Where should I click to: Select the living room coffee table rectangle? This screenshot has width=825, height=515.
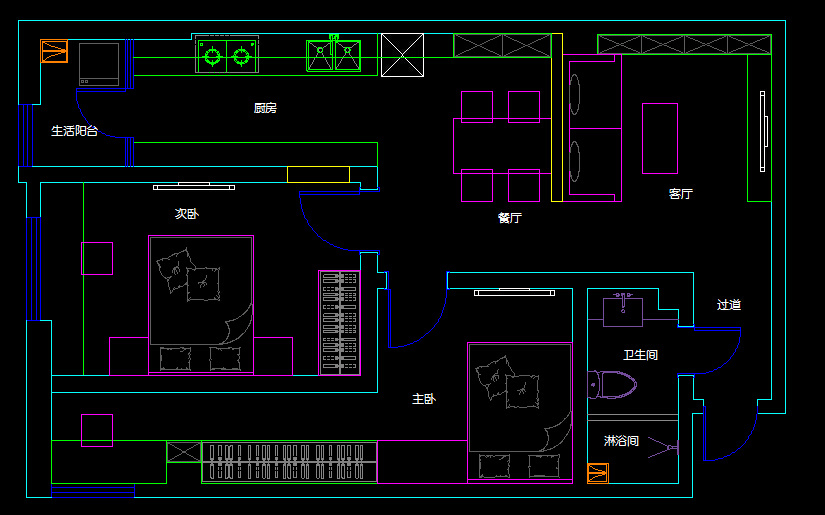(660, 138)
